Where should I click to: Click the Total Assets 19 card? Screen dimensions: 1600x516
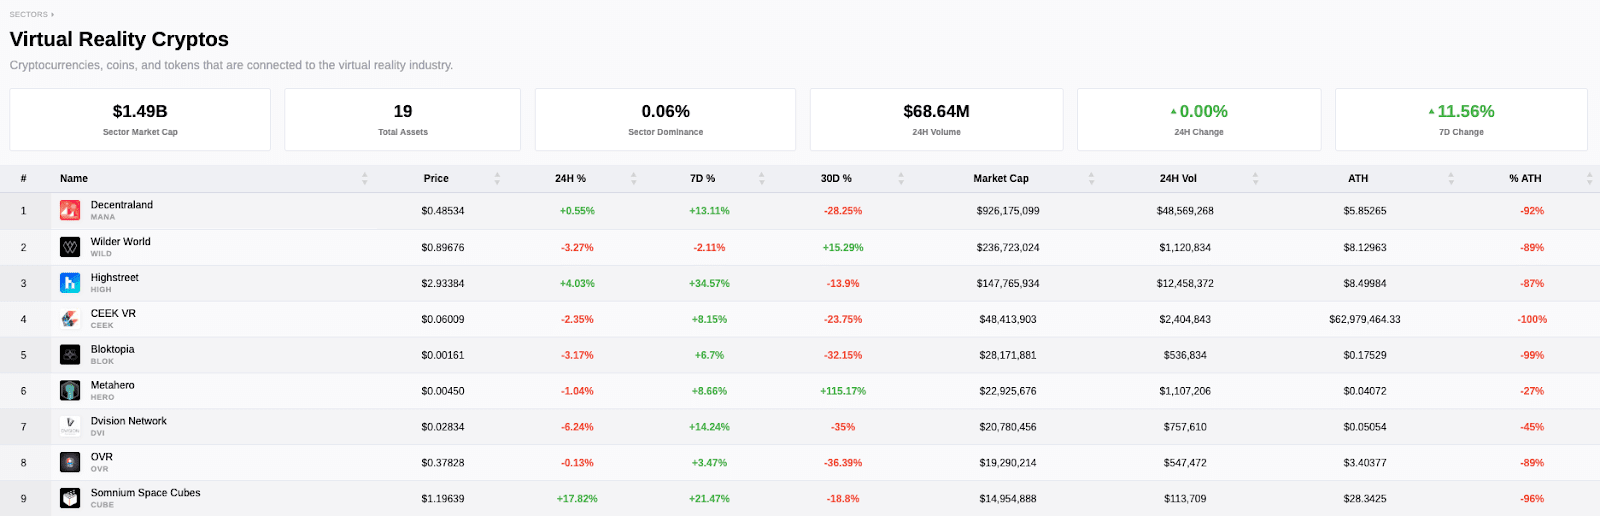coord(403,120)
